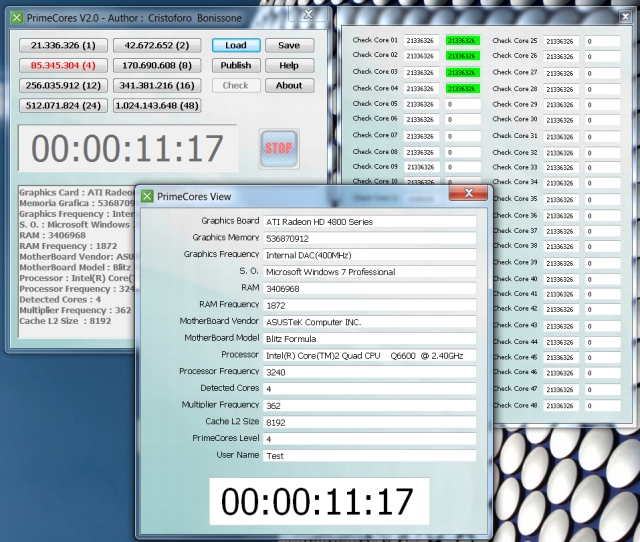Click 'Detected Cores : 4' in main log
This screenshot has width=640, height=542.
coord(60,300)
